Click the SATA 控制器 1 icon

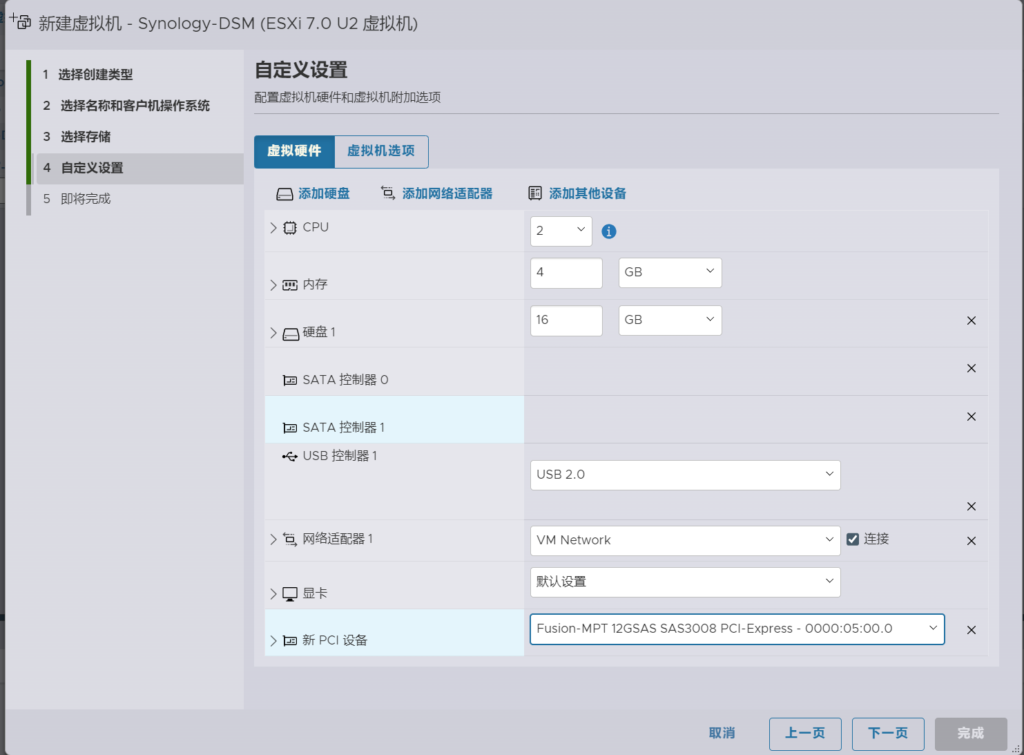point(290,428)
